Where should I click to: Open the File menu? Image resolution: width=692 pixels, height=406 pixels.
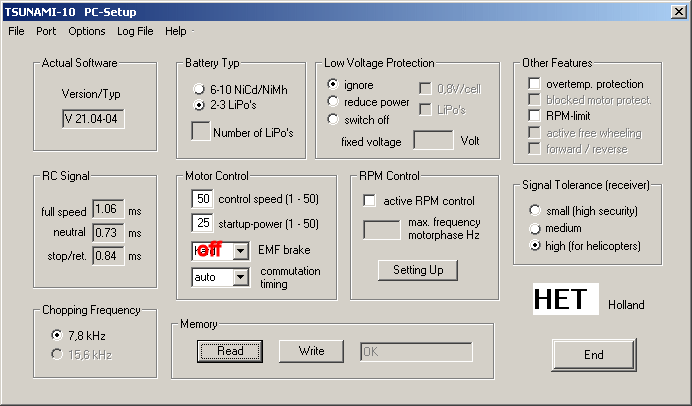[x=16, y=31]
